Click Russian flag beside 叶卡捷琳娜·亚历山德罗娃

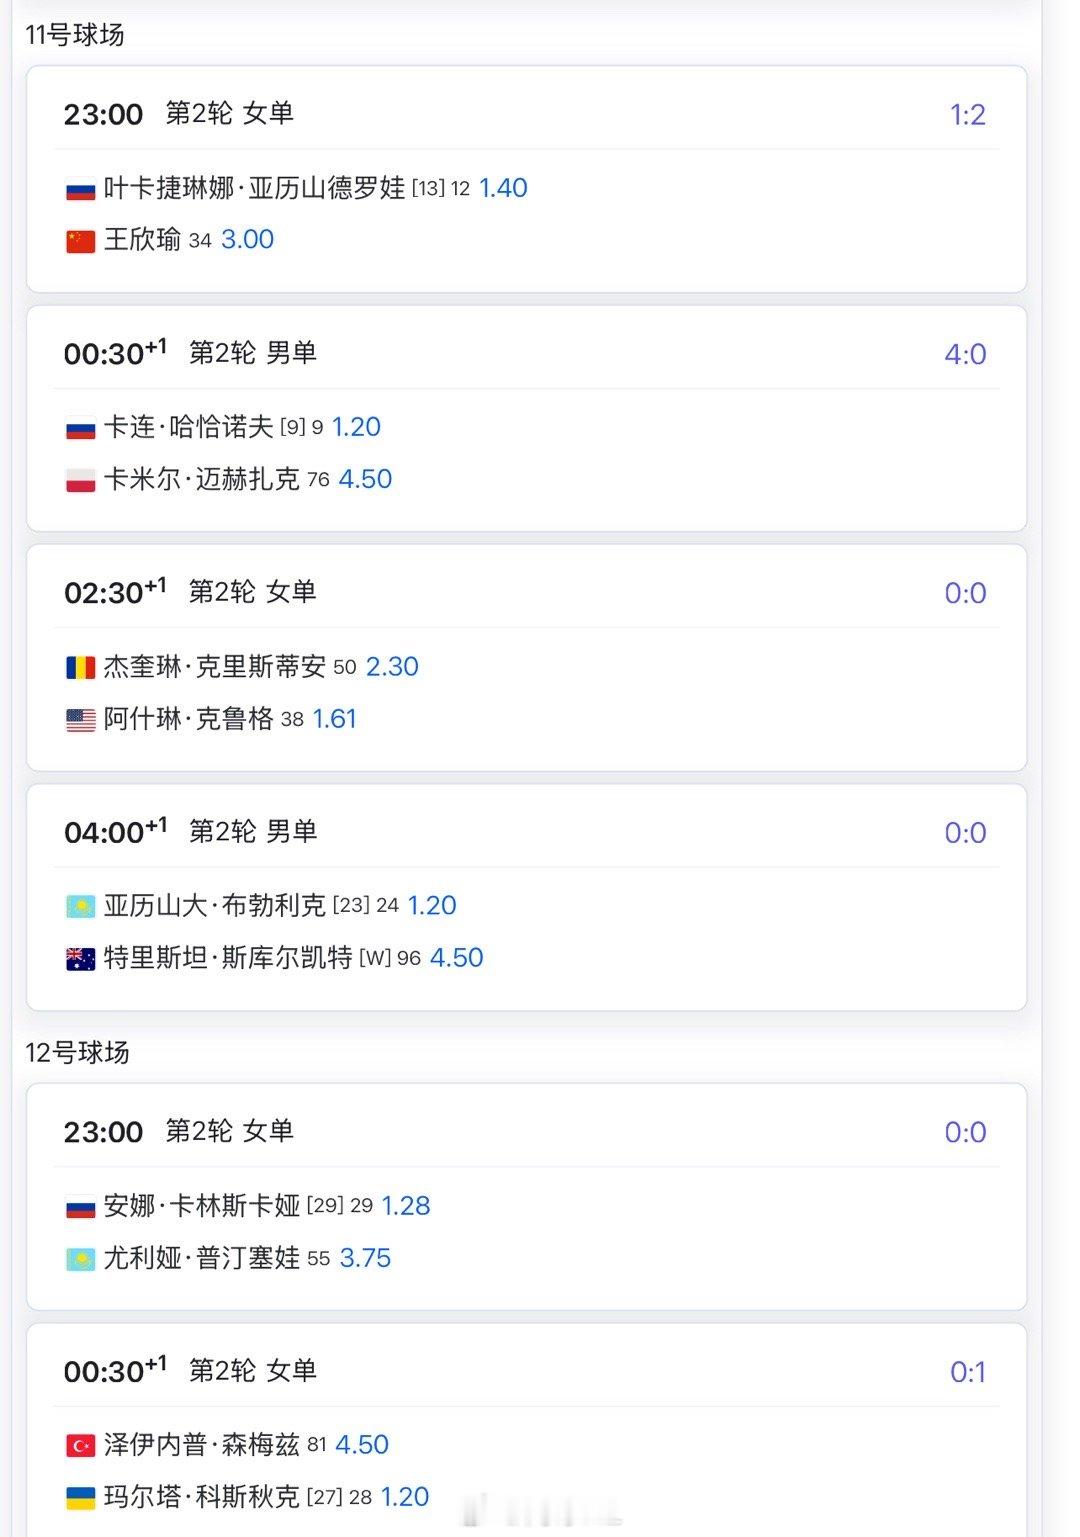tap(80, 189)
